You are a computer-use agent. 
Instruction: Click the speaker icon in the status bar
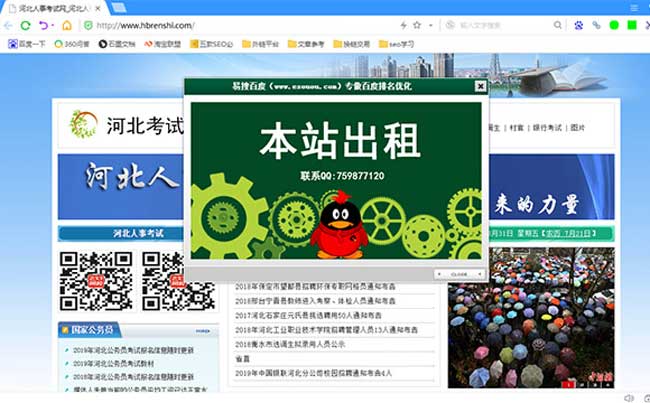coord(629,398)
